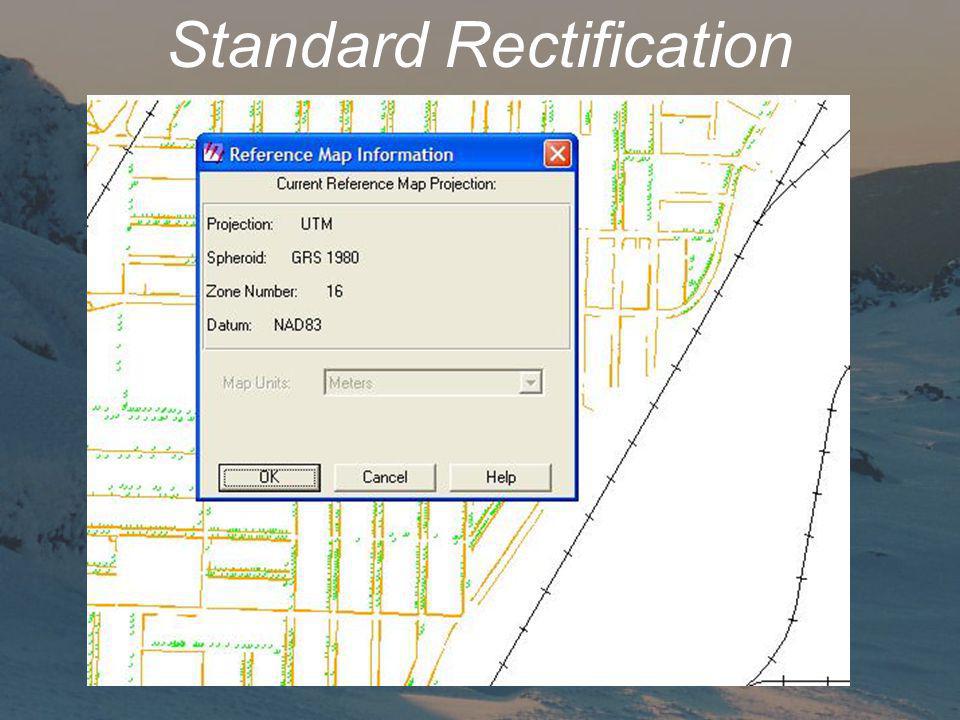The width and height of the screenshot is (960, 720).
Task: Select the 'NAD83' datum value
Action: (298, 325)
